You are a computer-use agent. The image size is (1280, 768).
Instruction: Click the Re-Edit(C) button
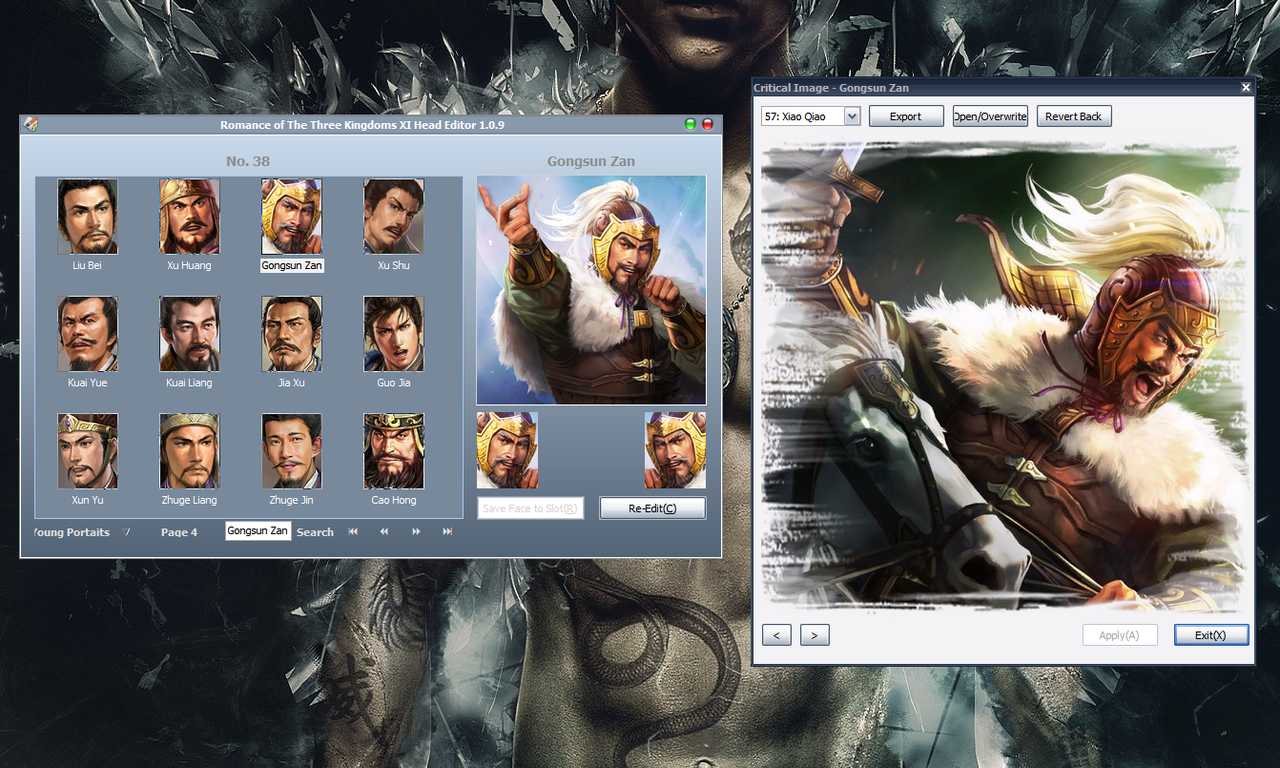(652, 508)
